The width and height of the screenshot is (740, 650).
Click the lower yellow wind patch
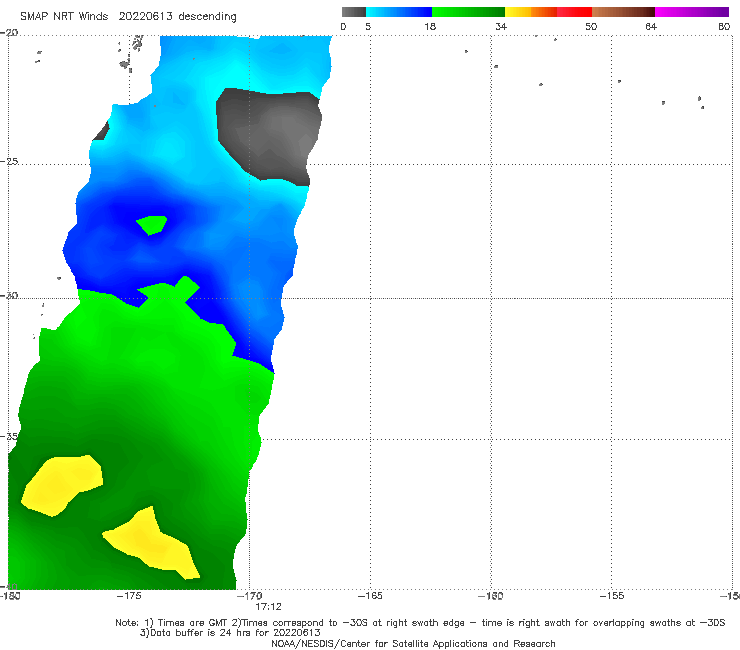pos(152,543)
